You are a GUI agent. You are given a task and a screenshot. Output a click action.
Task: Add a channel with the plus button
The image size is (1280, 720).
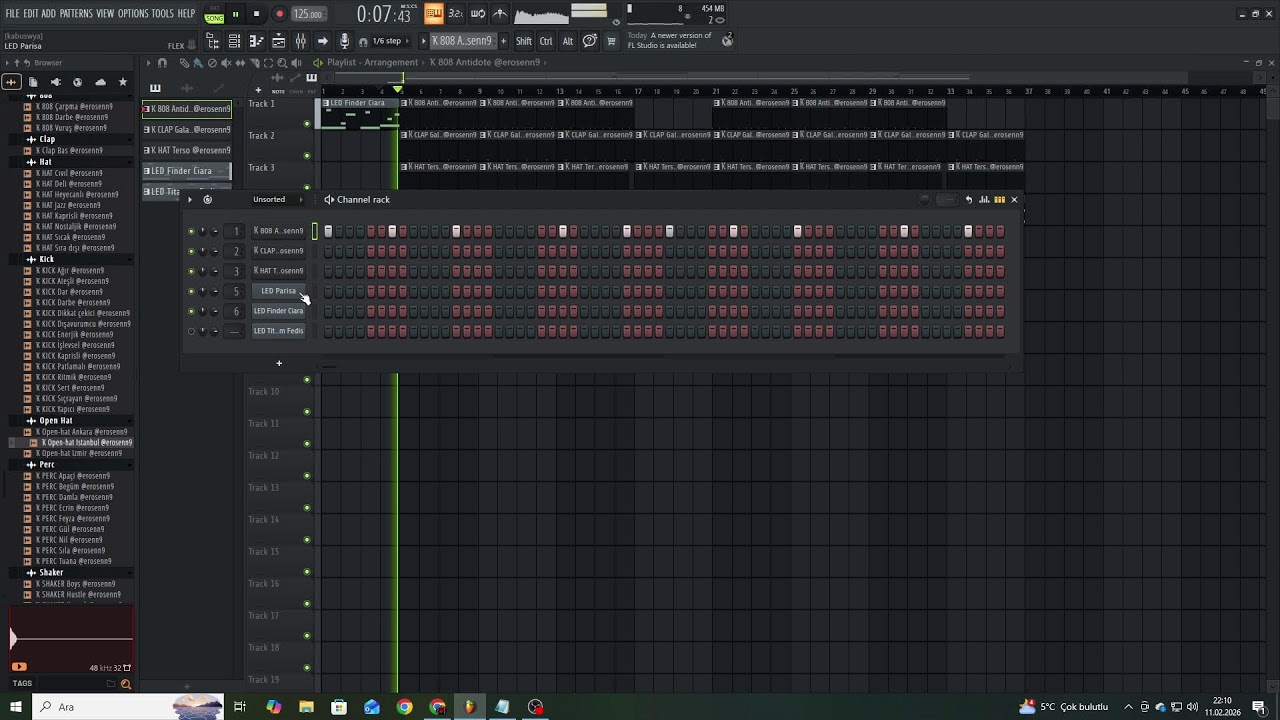click(279, 363)
